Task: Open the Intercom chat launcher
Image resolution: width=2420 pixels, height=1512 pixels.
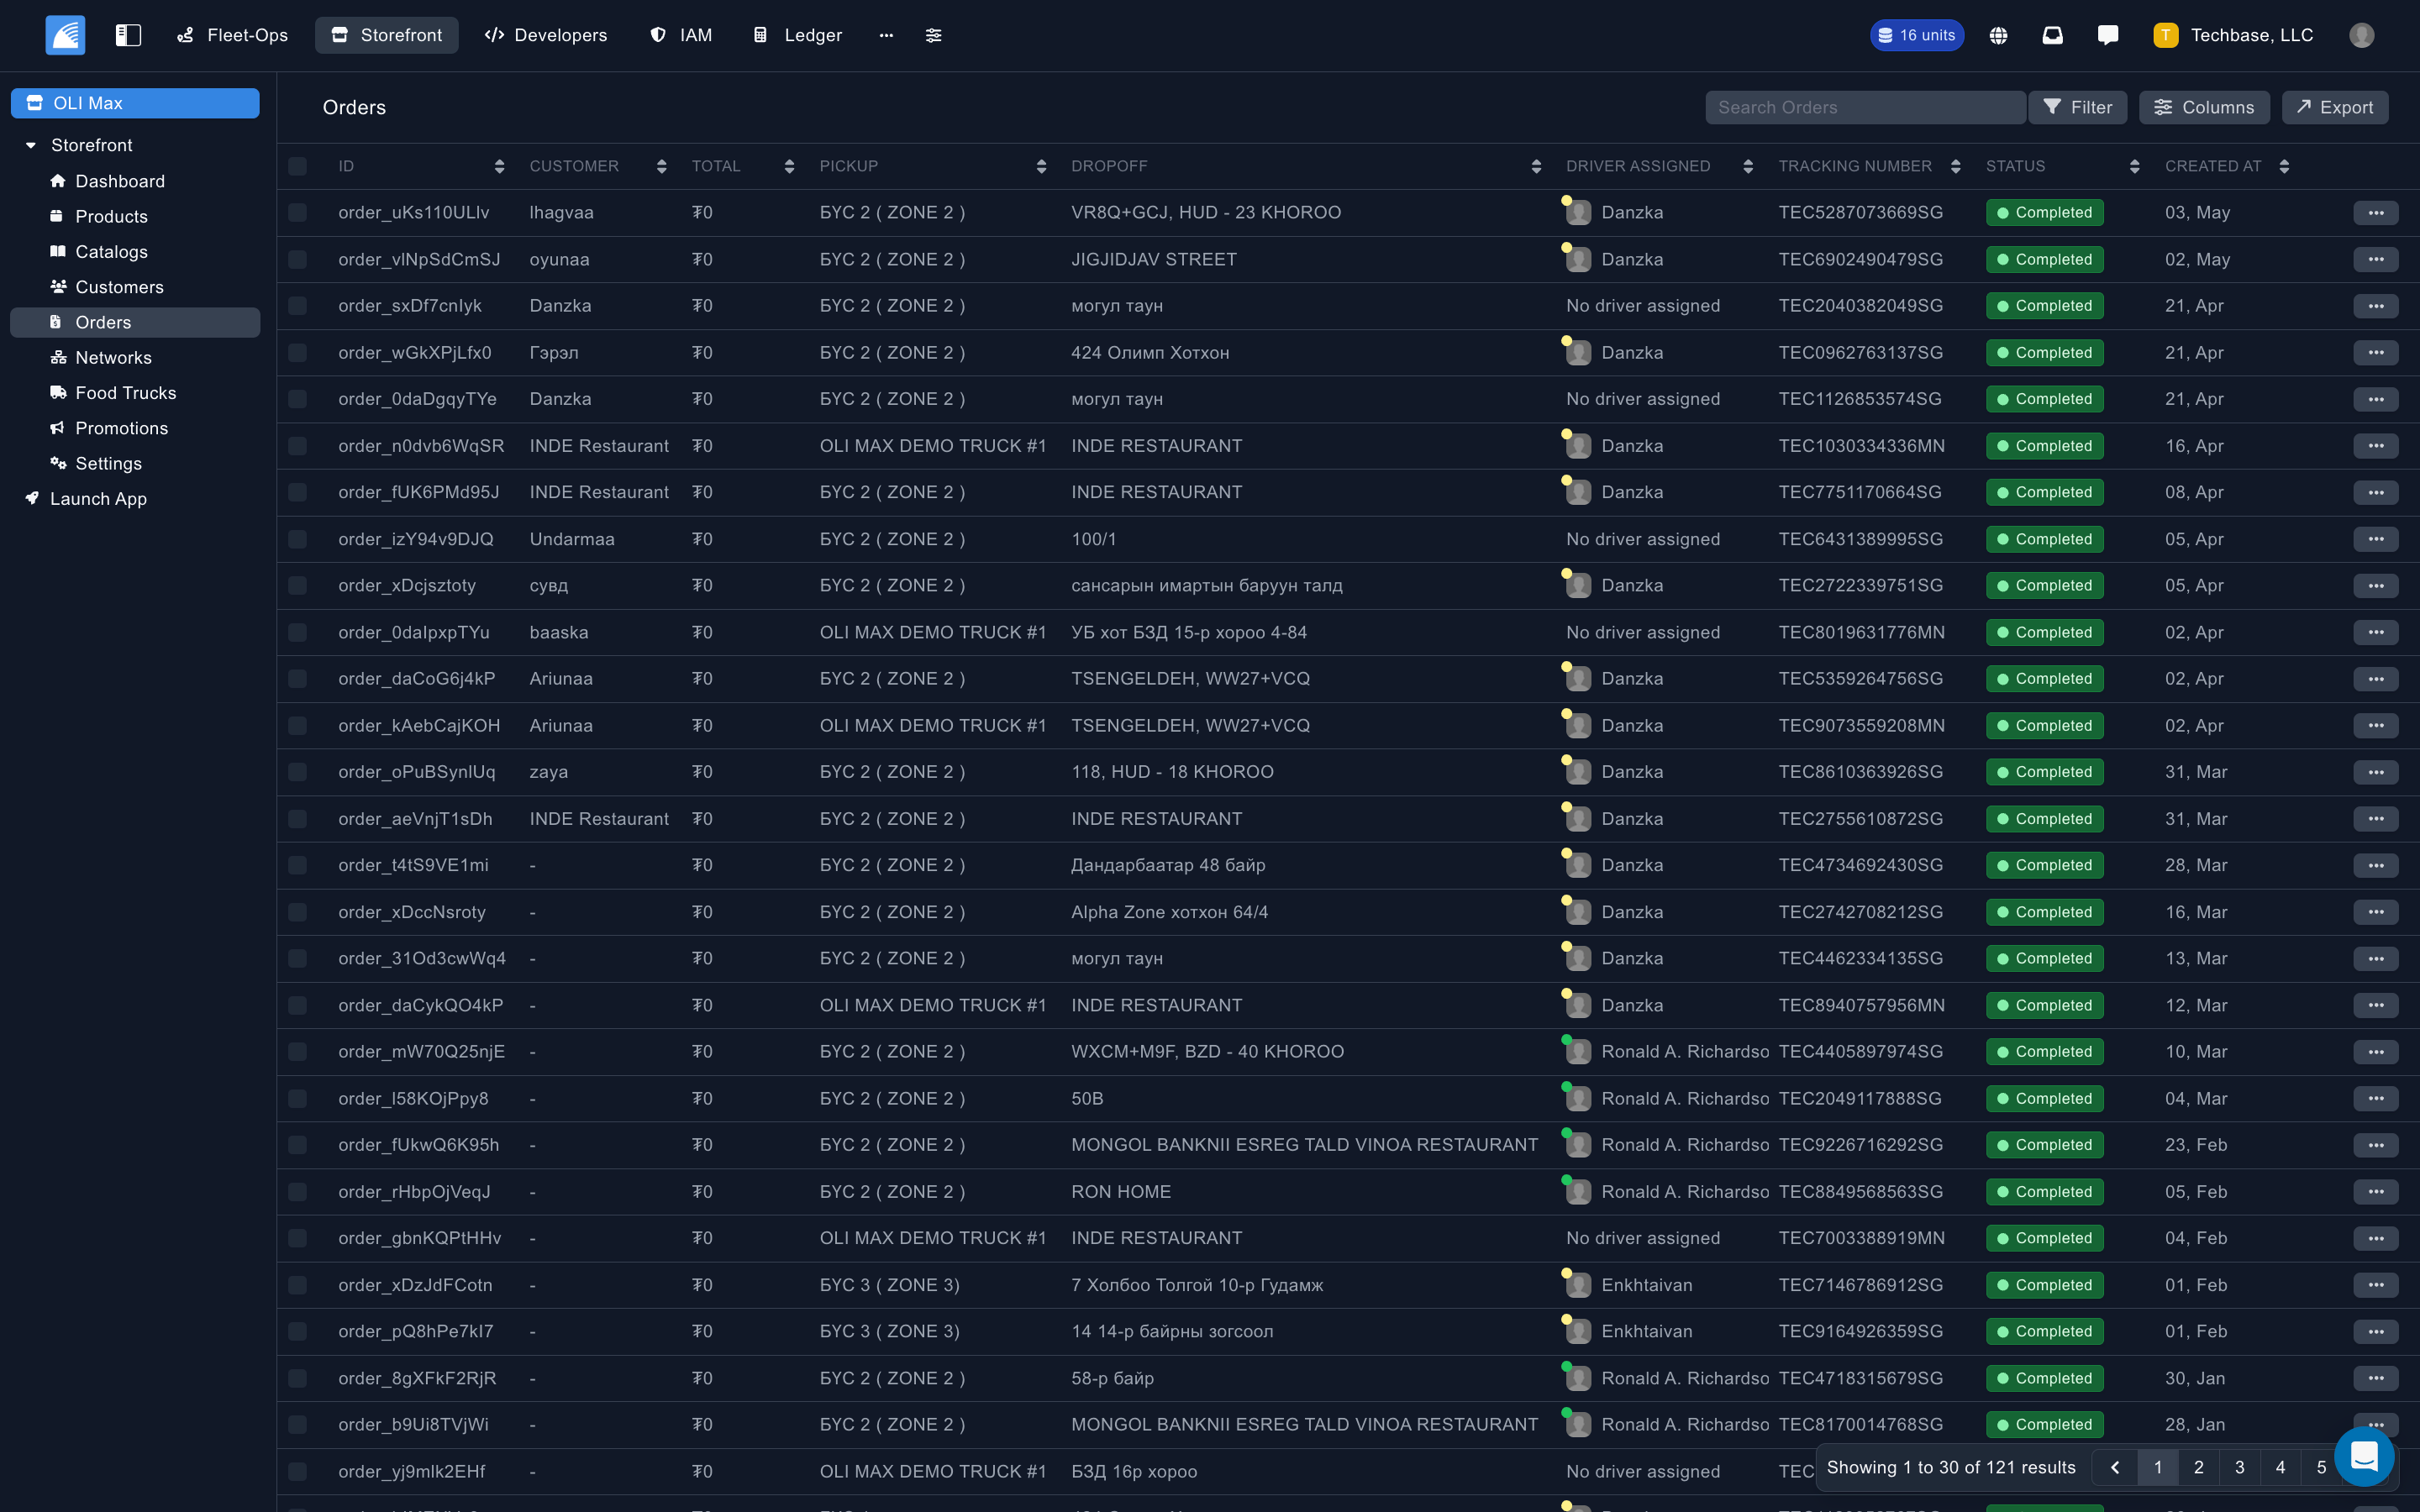Action: [2363, 1456]
